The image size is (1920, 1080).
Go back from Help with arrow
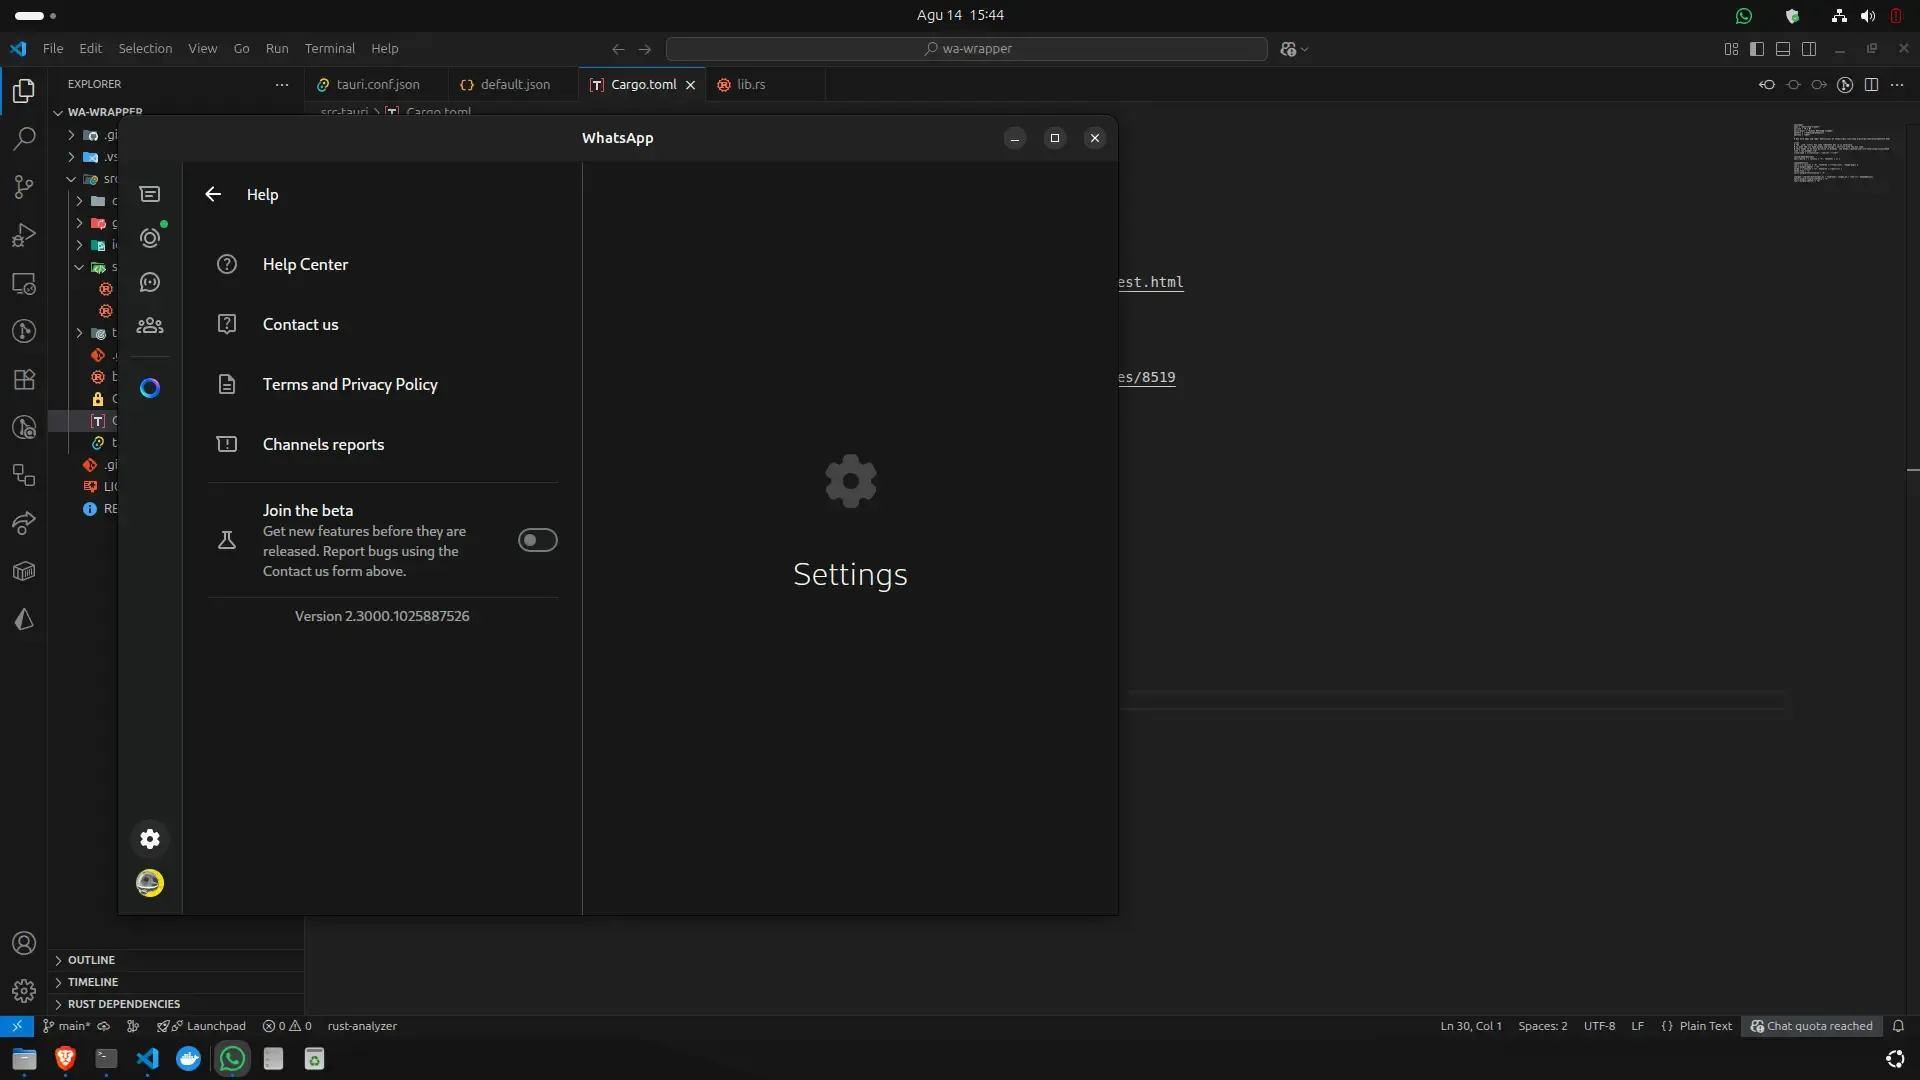point(213,194)
